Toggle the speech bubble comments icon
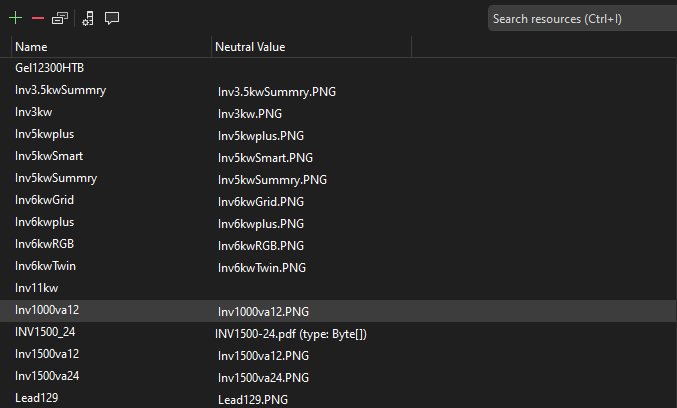The height and width of the screenshot is (408, 677). tap(112, 18)
